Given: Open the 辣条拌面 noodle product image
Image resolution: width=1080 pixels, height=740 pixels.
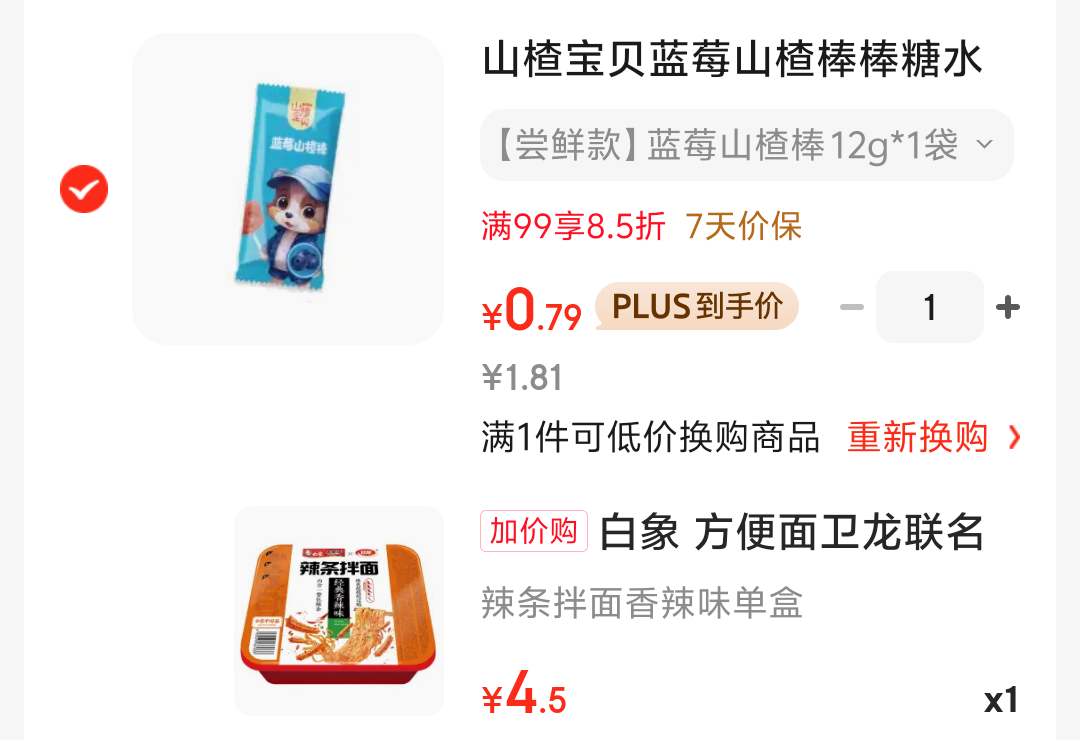Looking at the screenshot, I should (x=339, y=610).
